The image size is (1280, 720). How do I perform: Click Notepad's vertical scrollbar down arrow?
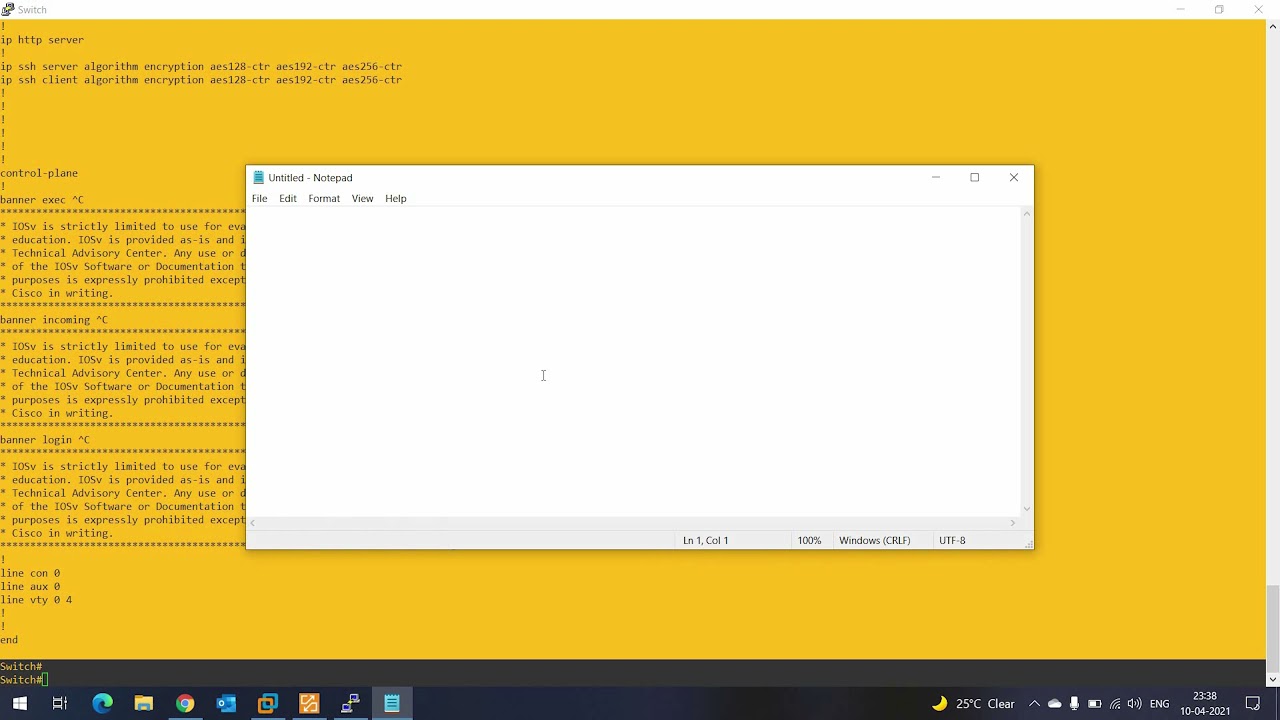(1027, 509)
